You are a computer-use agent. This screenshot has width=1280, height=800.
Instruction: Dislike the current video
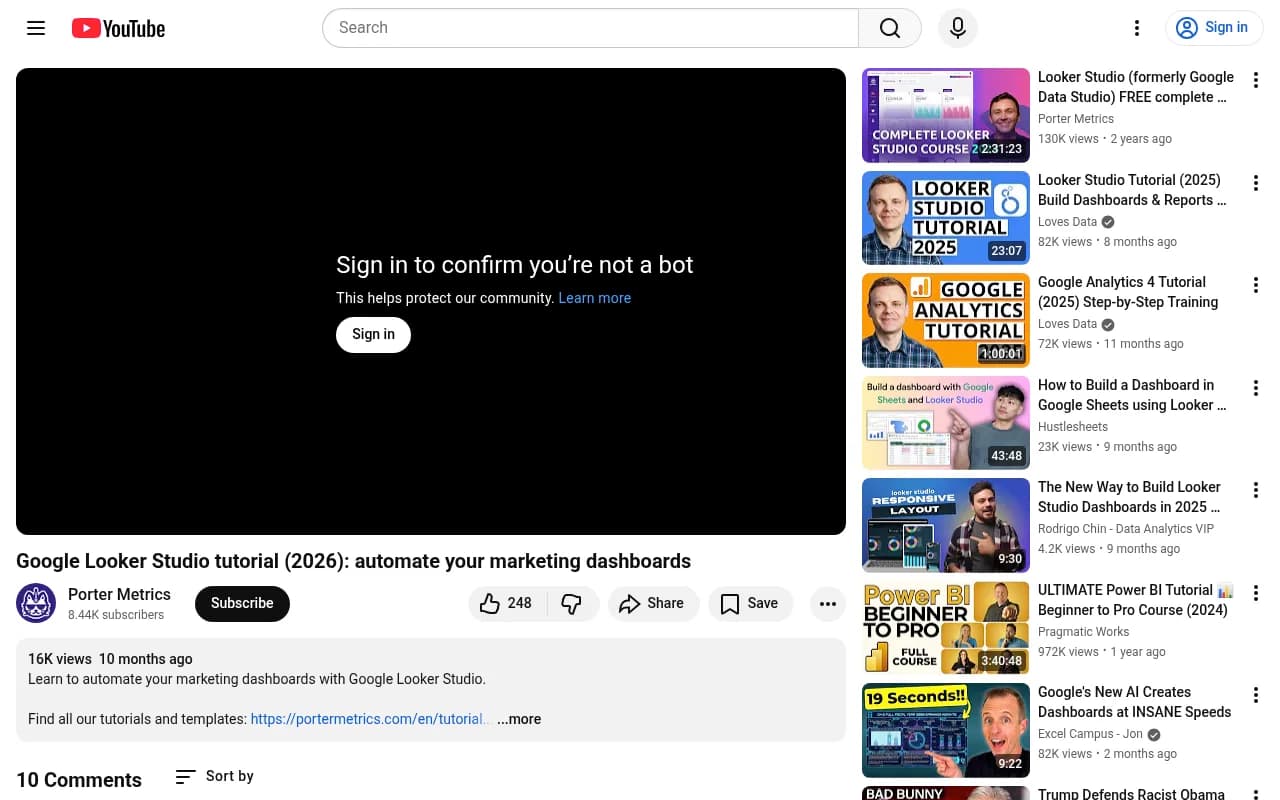click(572, 604)
